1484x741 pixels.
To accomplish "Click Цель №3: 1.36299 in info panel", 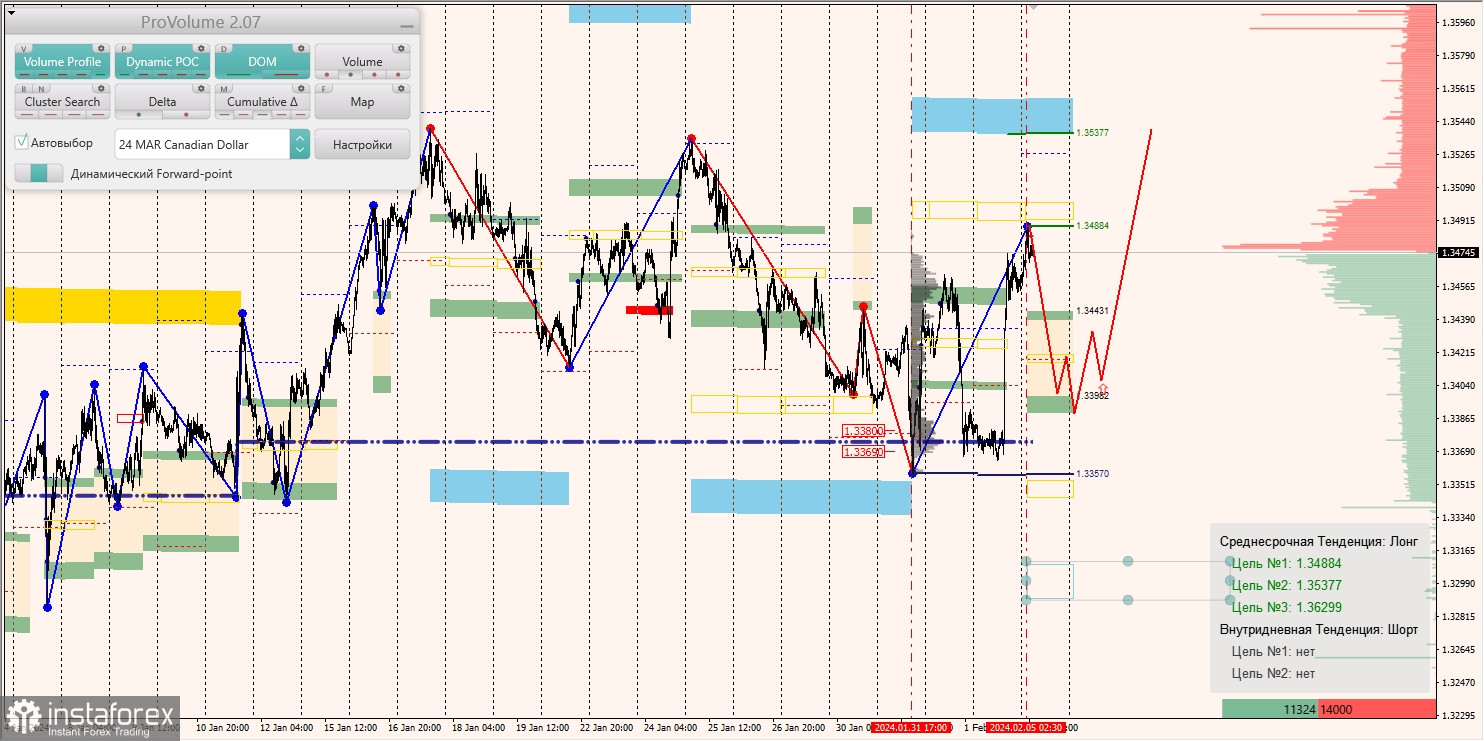I will point(1287,607).
